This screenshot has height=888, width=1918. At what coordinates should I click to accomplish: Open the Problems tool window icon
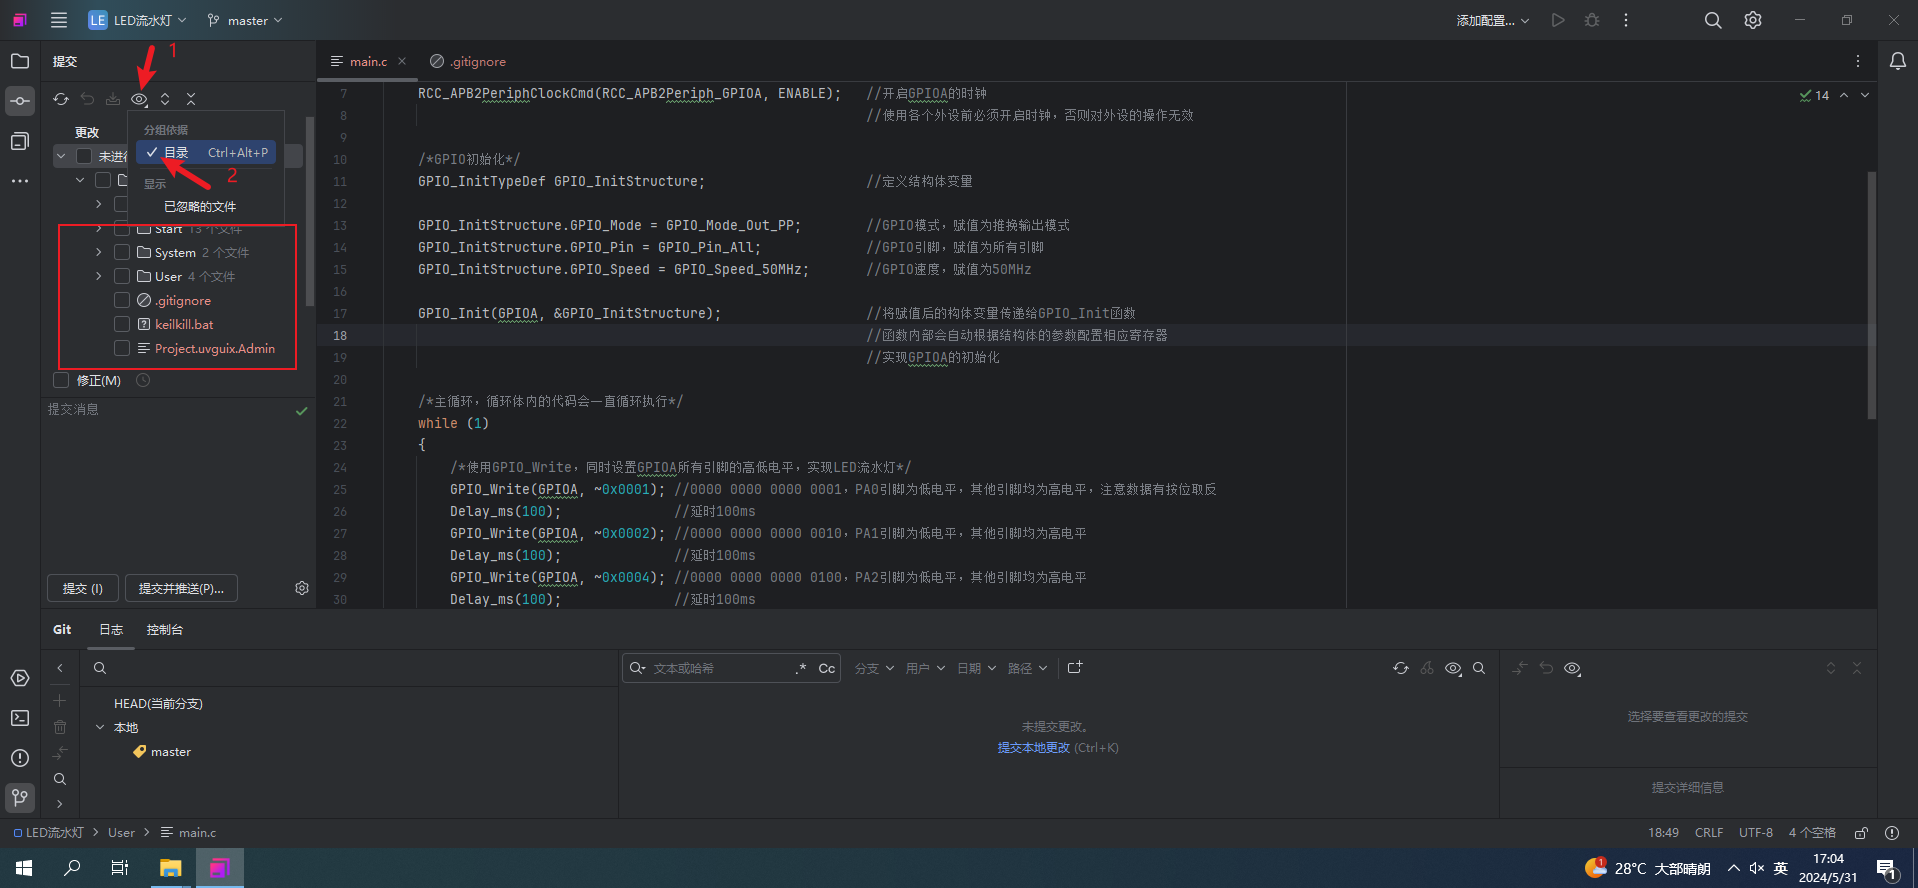point(20,758)
